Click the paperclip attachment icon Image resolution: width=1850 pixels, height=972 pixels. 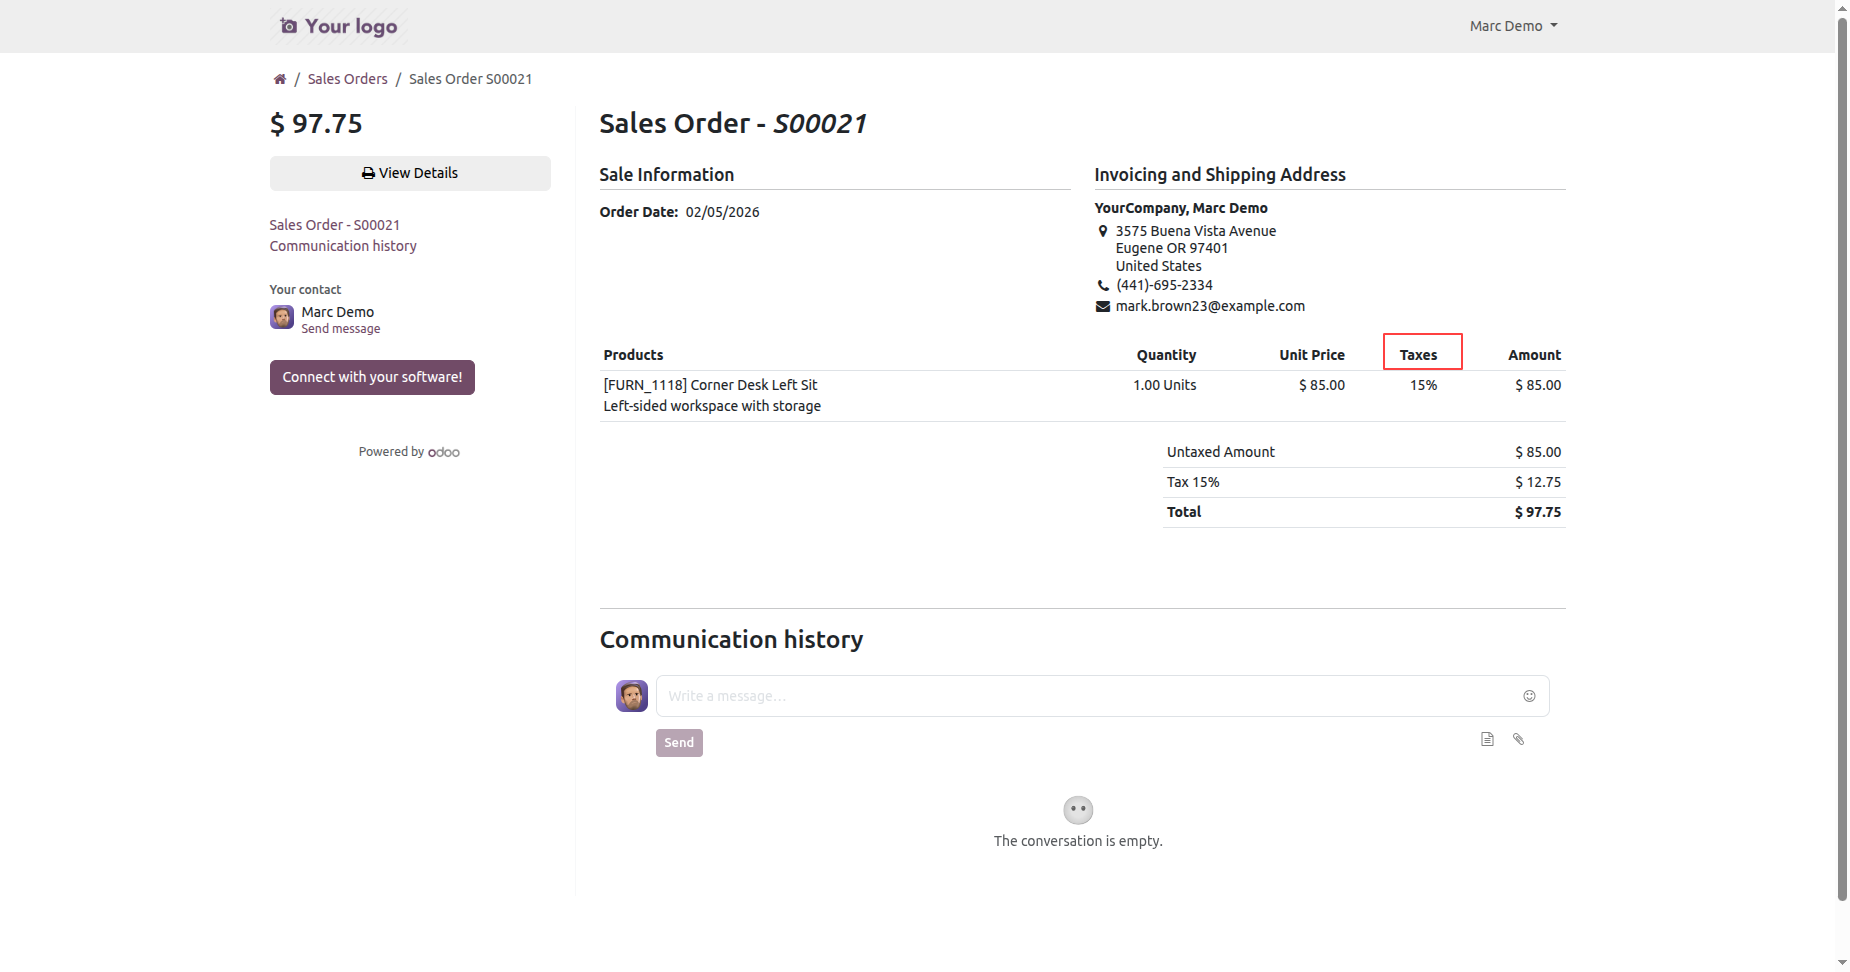point(1518,739)
